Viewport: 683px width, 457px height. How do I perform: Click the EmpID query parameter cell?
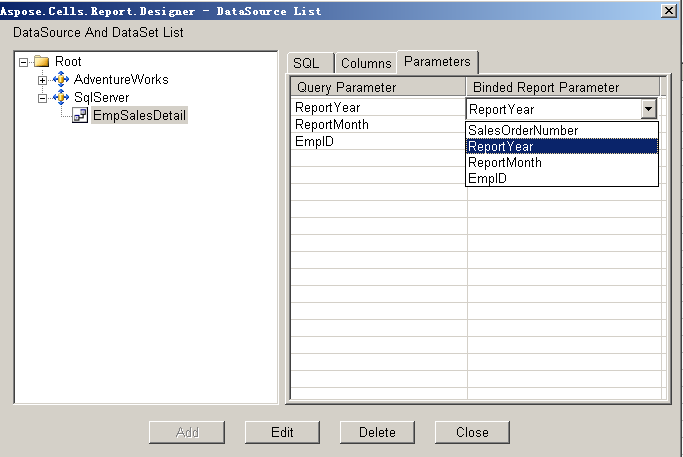(378, 141)
